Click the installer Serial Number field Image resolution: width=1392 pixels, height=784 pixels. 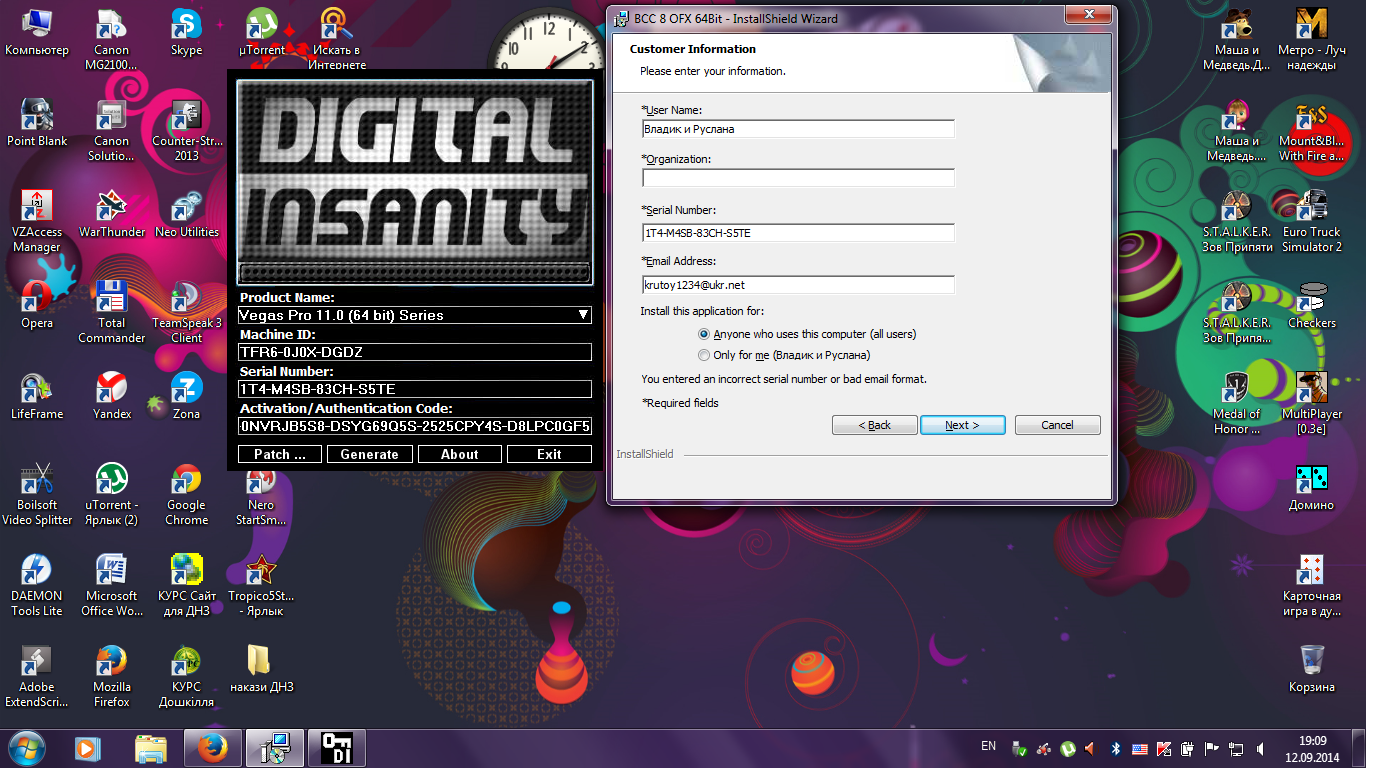[x=798, y=233]
